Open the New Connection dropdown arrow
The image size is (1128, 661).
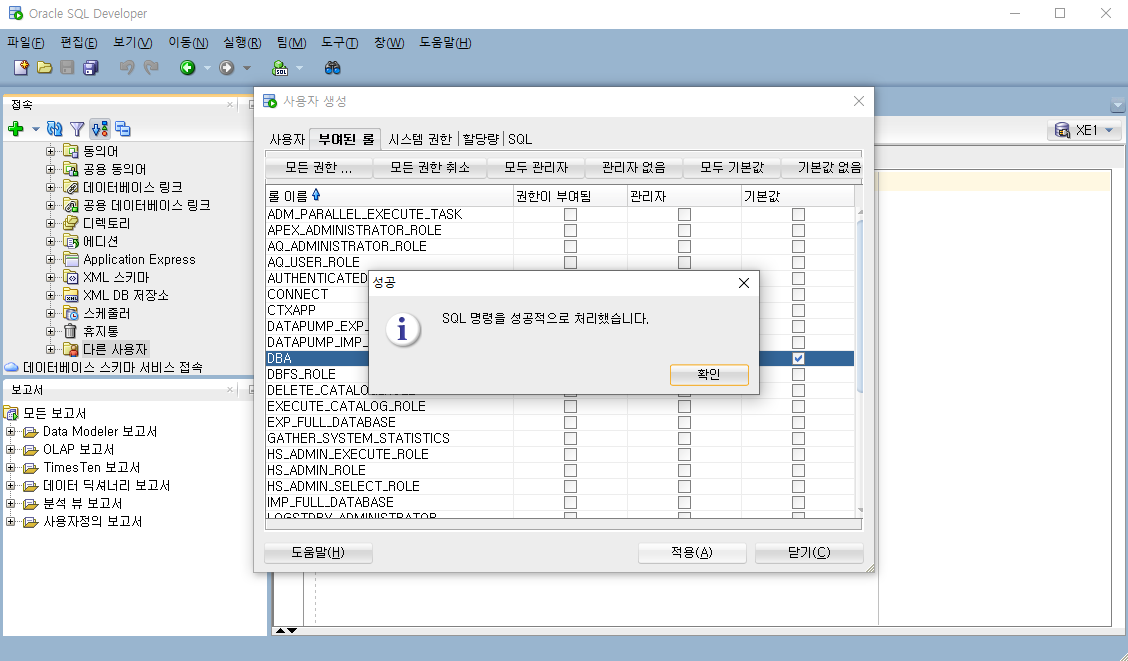[x=35, y=129]
